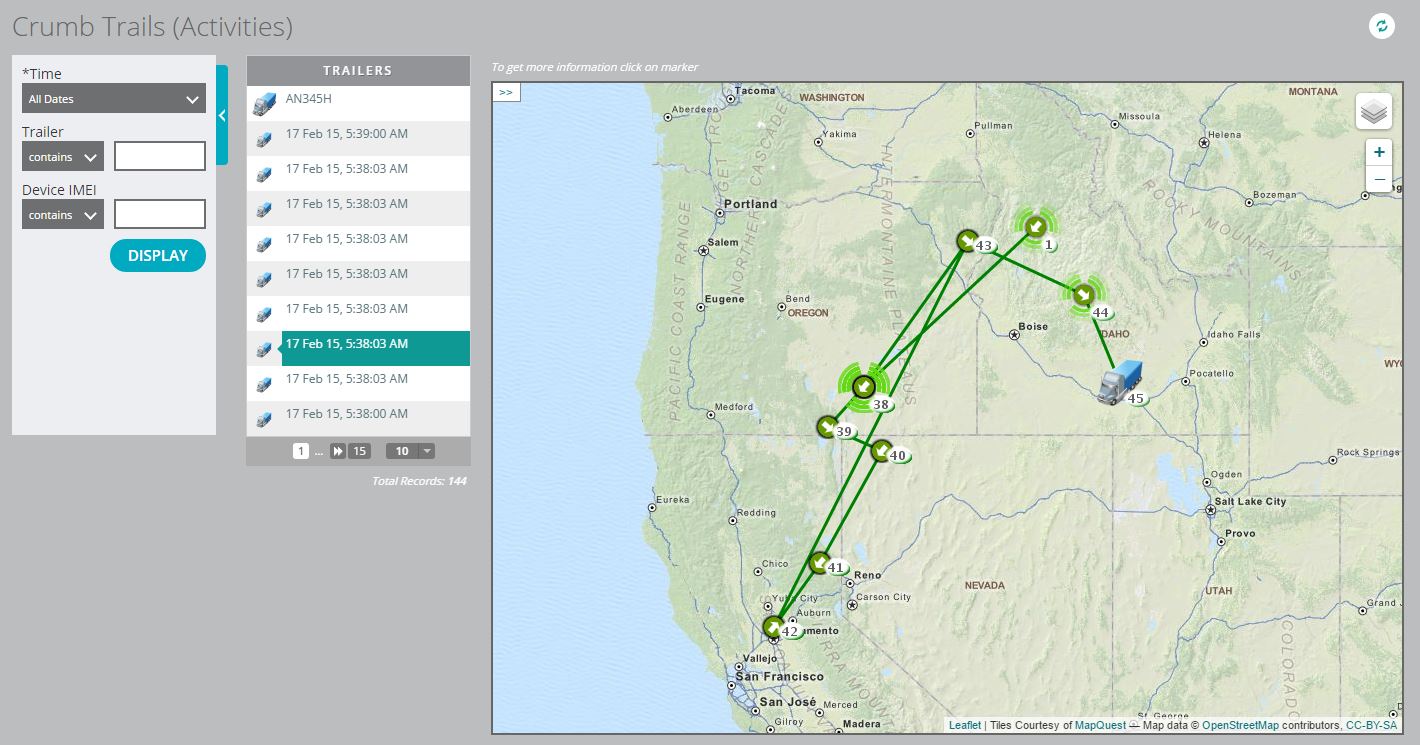Click icon beside 5:39:00 AM record

[264, 140]
